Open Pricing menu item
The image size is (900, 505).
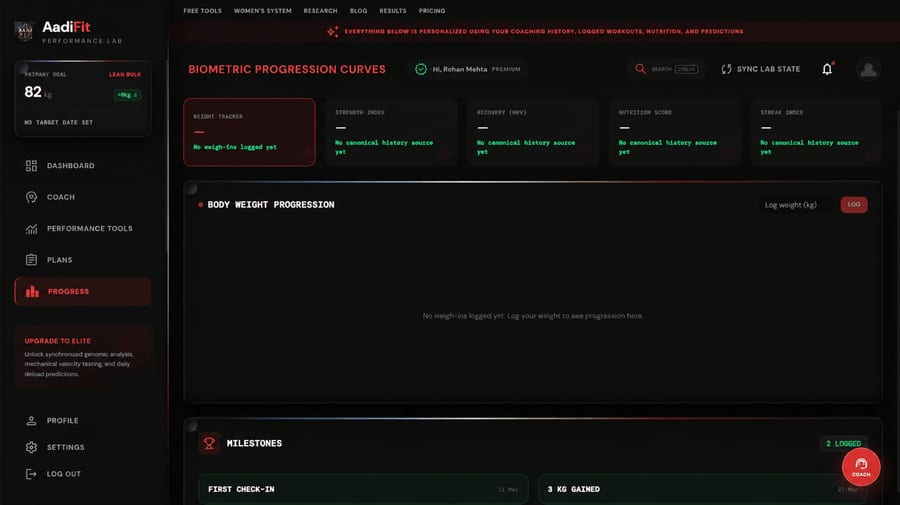[432, 11]
